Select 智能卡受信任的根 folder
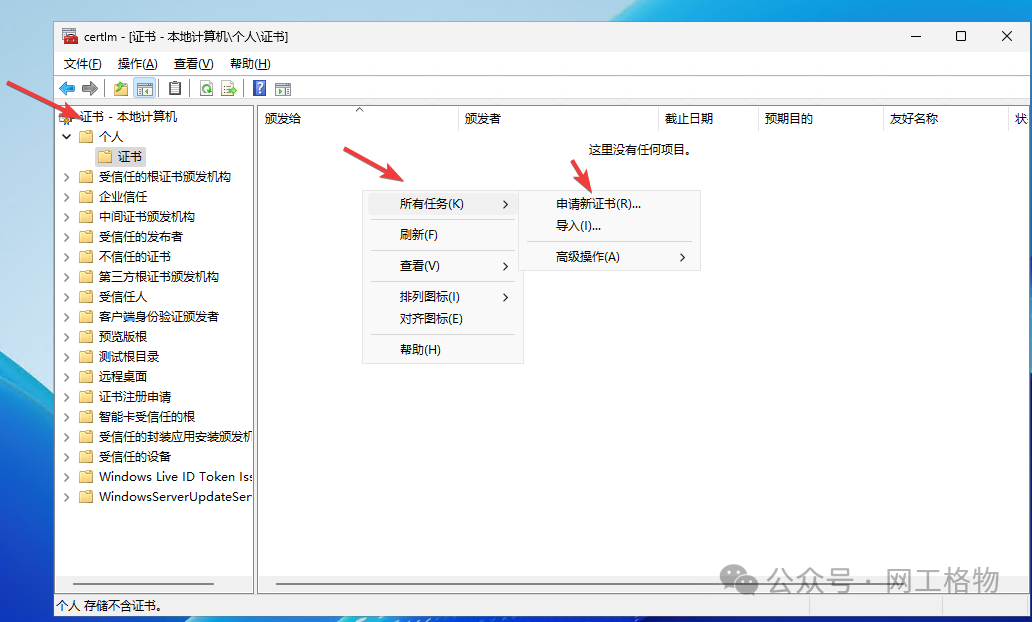 (x=137, y=417)
